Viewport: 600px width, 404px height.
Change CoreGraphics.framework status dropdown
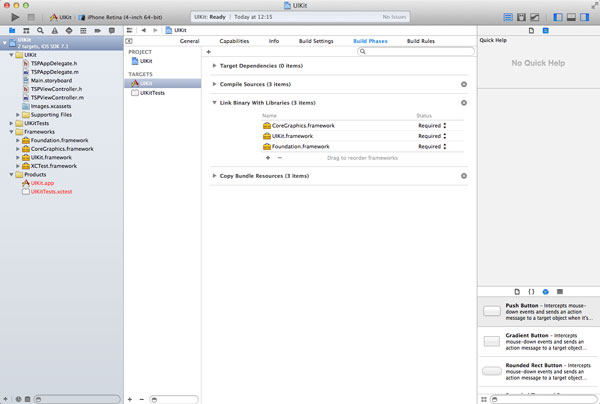click(432, 125)
